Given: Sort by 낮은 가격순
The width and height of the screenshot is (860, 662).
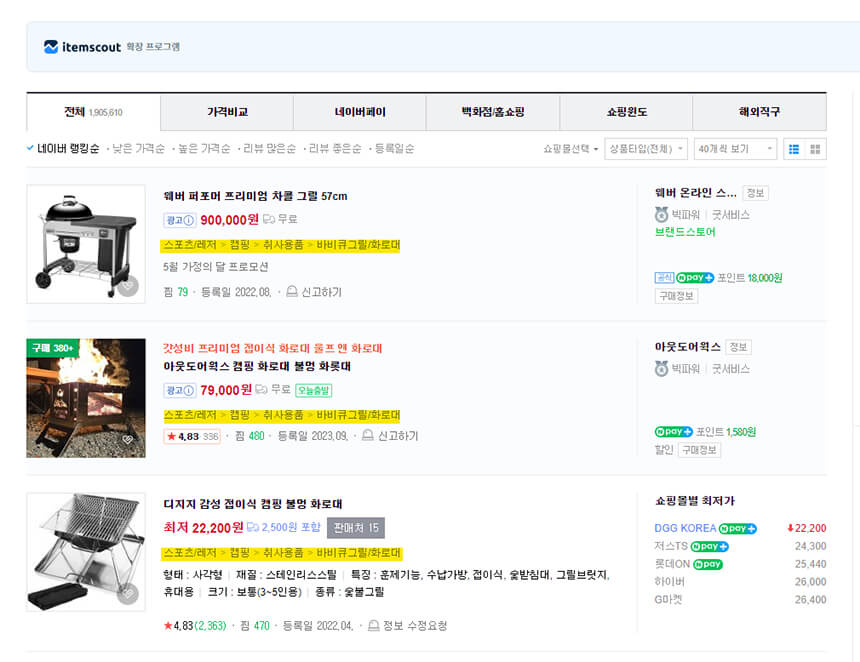Looking at the screenshot, I should 138,149.
